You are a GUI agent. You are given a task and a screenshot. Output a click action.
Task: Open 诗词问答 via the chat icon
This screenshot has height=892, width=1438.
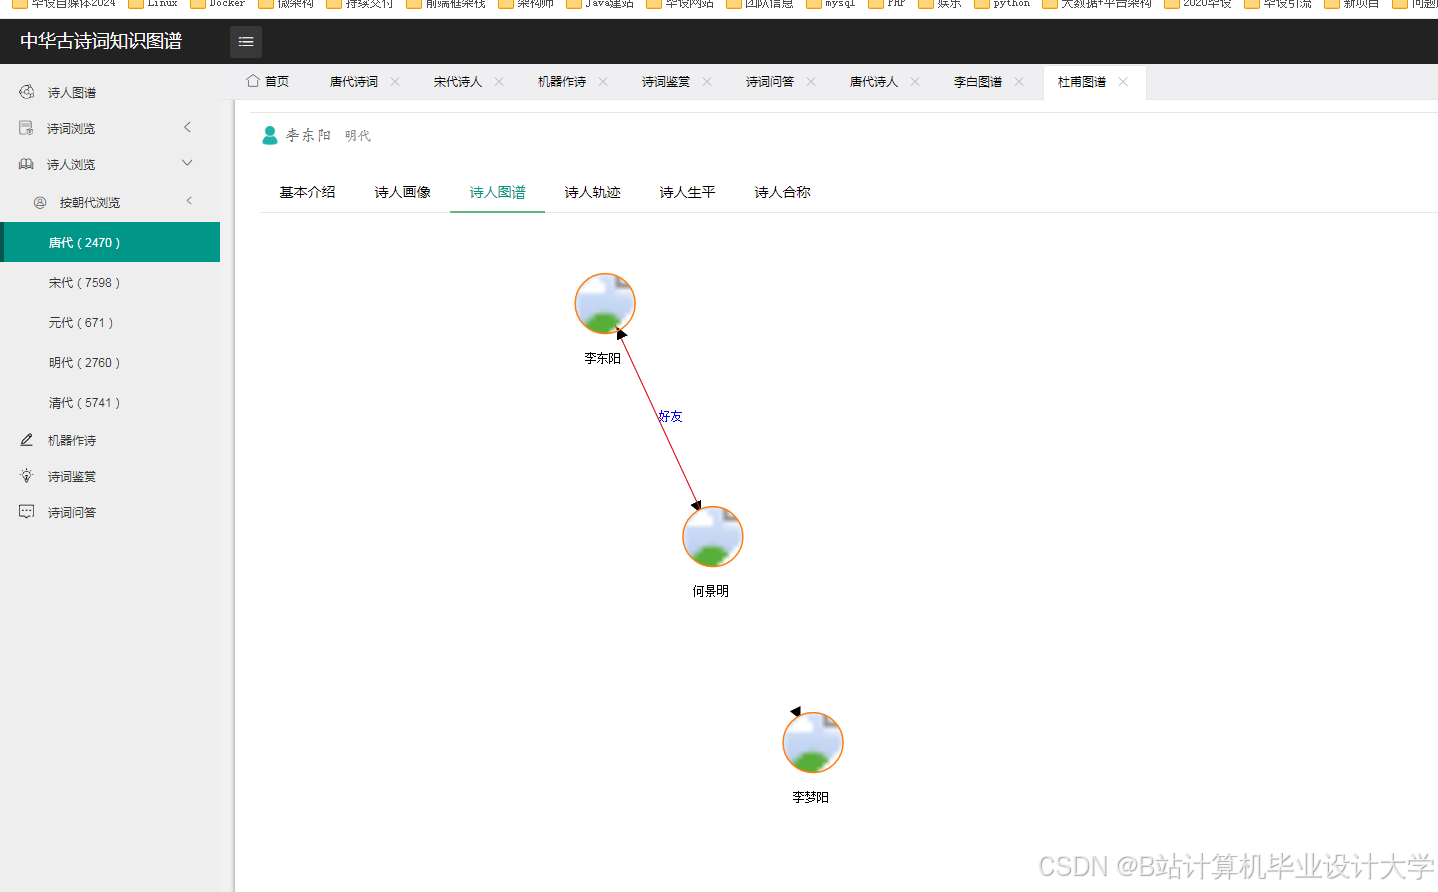pyautogui.click(x=26, y=511)
